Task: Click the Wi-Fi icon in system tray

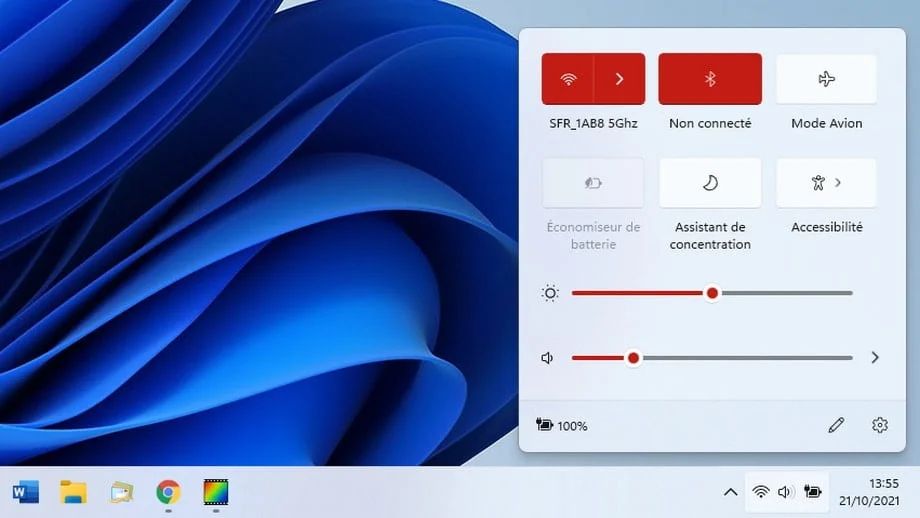Action: coord(761,492)
